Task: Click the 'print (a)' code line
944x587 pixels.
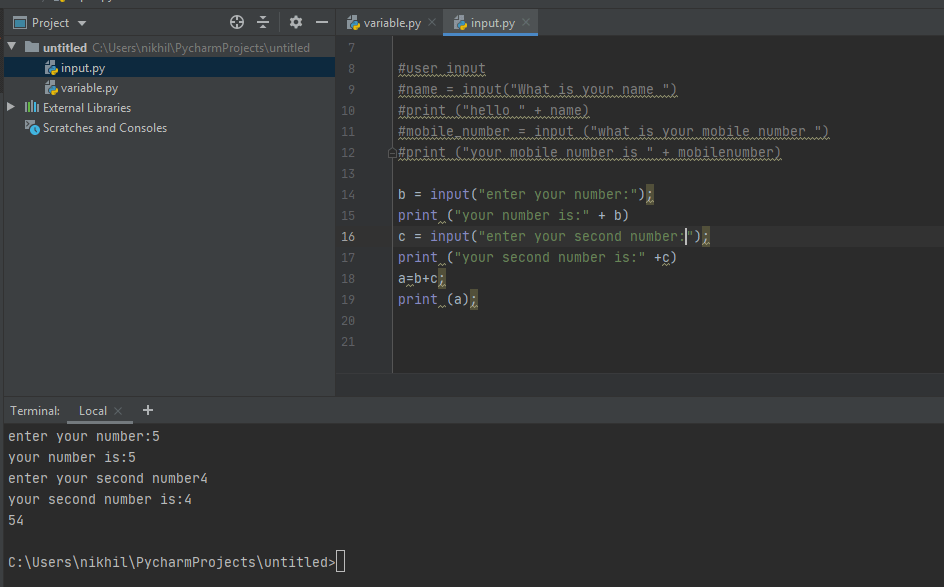Action: [x=438, y=299]
